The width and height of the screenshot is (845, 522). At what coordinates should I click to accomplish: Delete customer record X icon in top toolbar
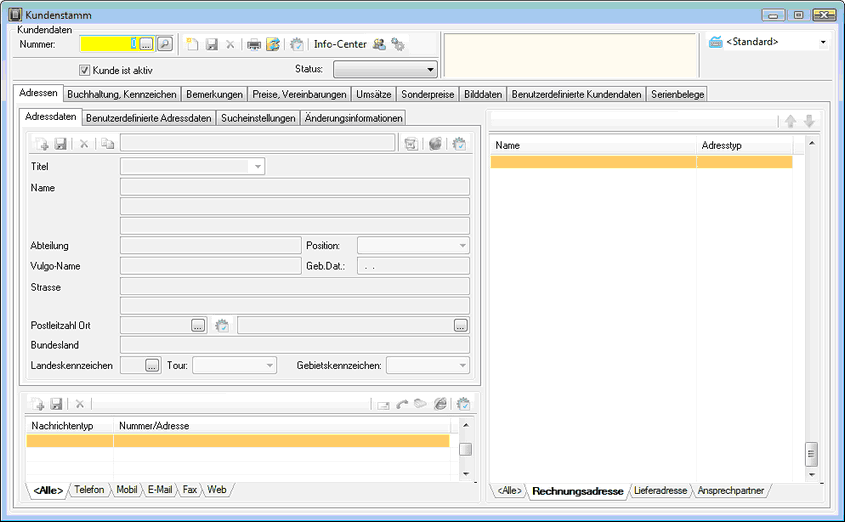pyautogui.click(x=230, y=45)
